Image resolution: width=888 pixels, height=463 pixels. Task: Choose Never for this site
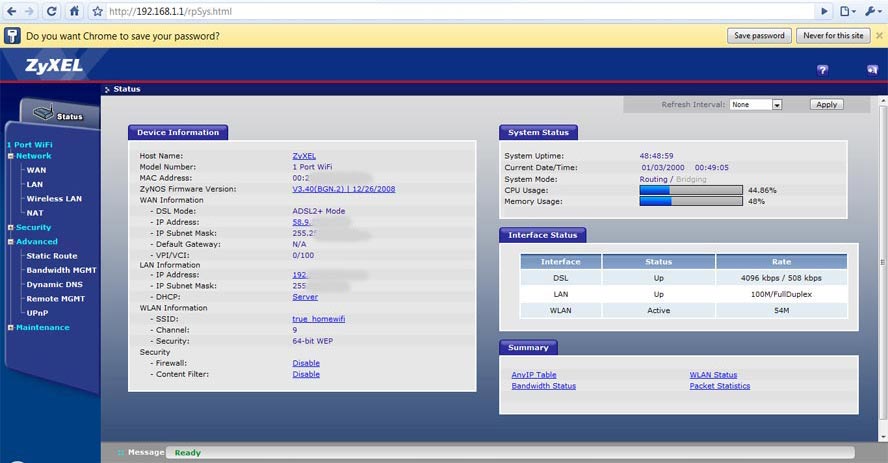[x=833, y=36]
